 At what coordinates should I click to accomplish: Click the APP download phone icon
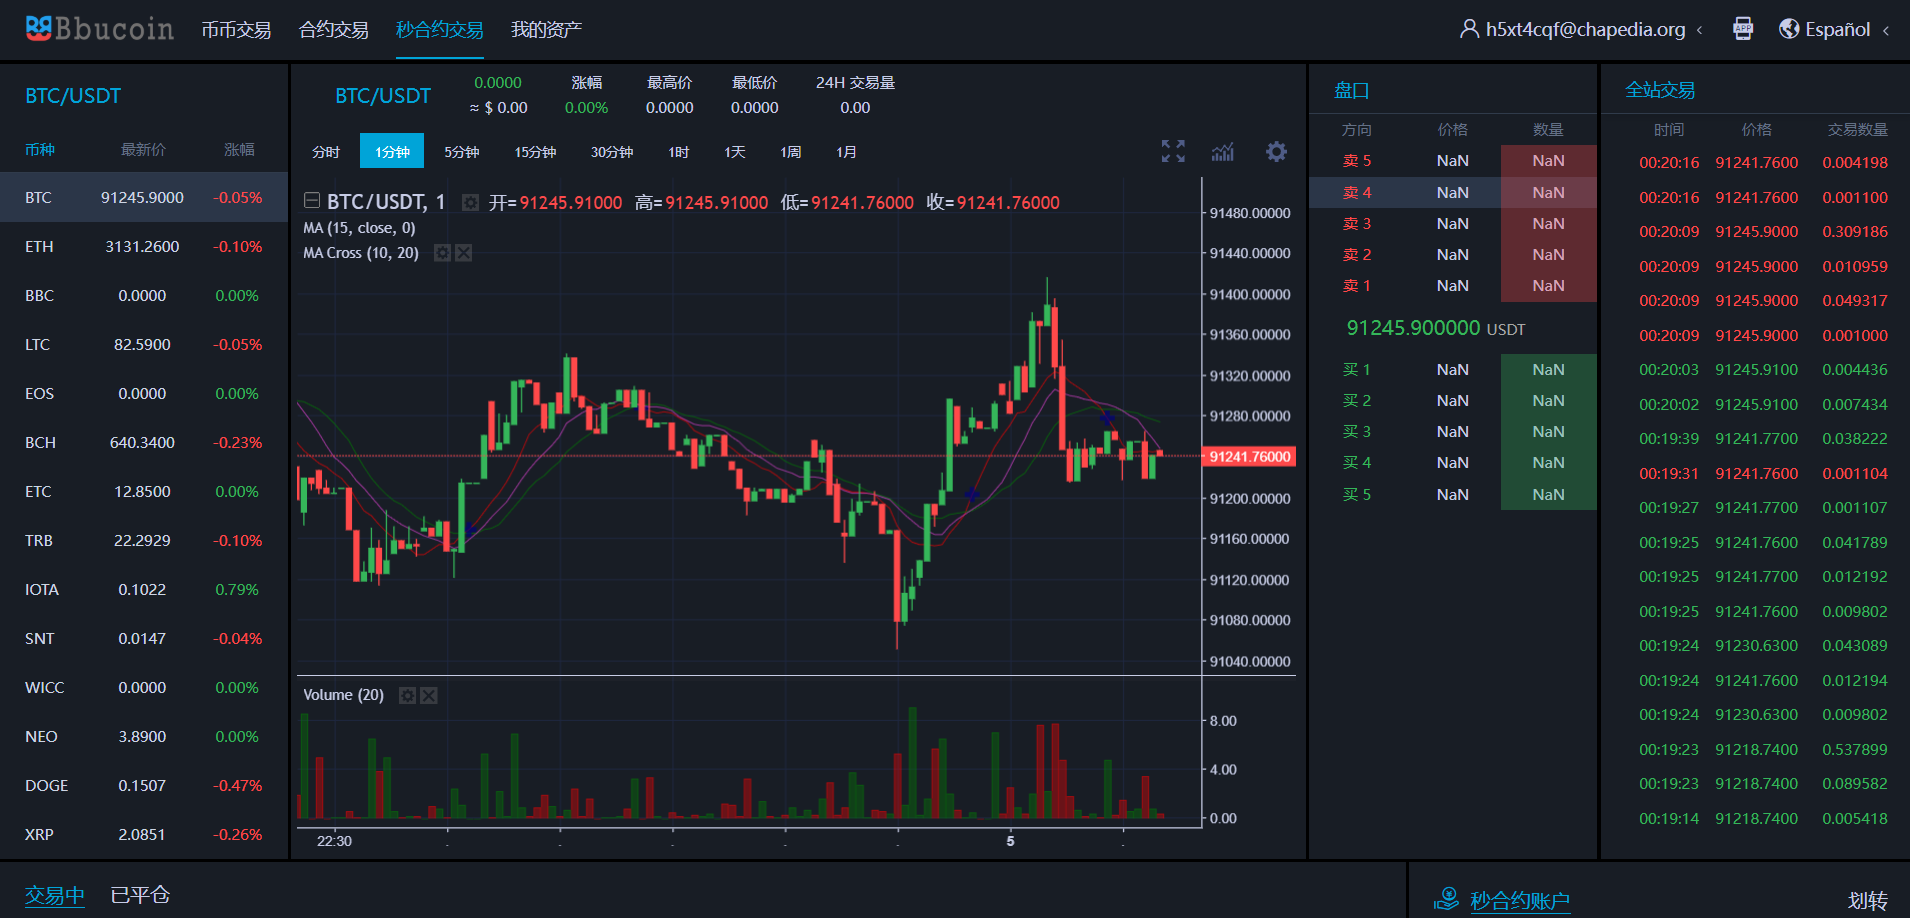pyautogui.click(x=1743, y=29)
